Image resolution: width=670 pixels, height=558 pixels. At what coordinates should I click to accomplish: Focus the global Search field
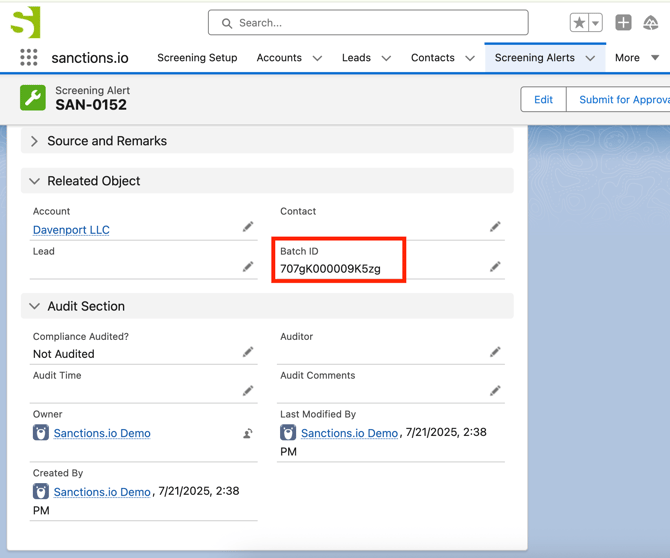pyautogui.click(x=368, y=23)
